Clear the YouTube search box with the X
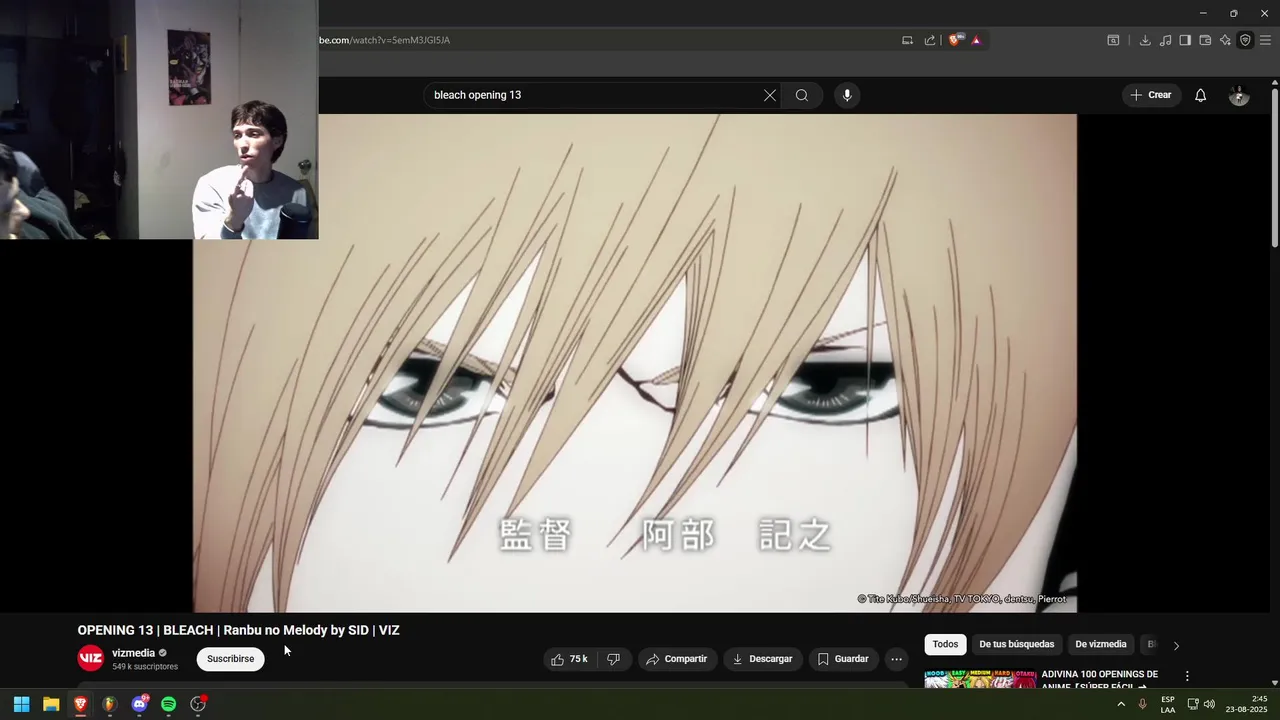This screenshot has height=720, width=1280. 770,95
